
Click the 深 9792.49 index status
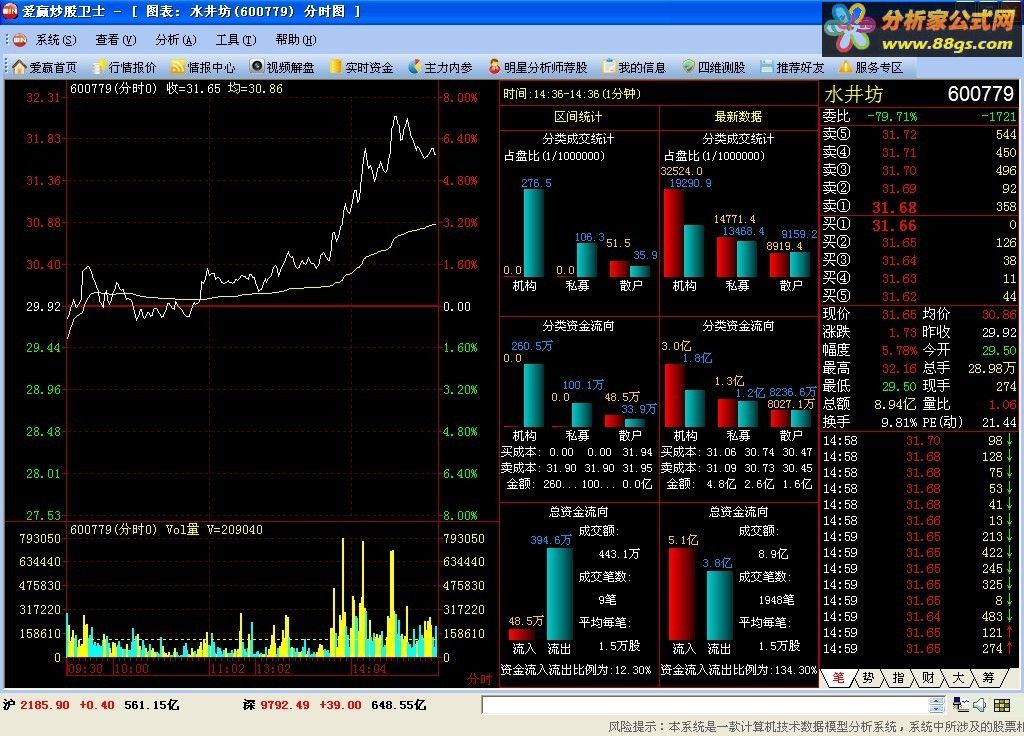(334, 705)
